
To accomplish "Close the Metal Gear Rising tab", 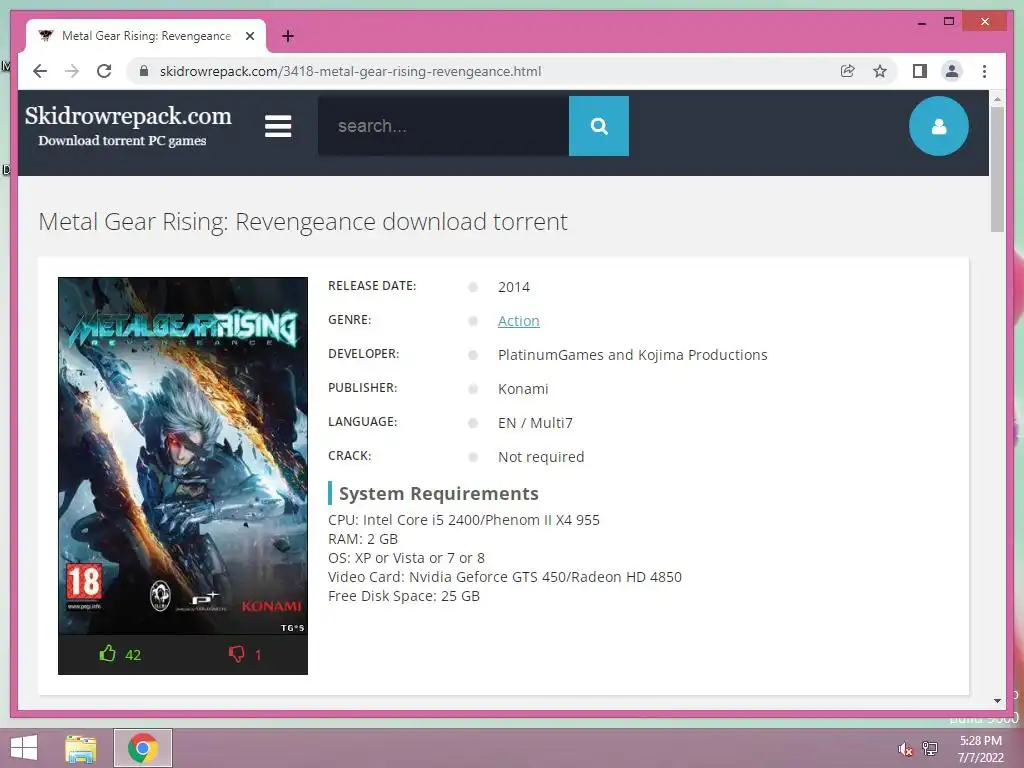I will (x=249, y=36).
